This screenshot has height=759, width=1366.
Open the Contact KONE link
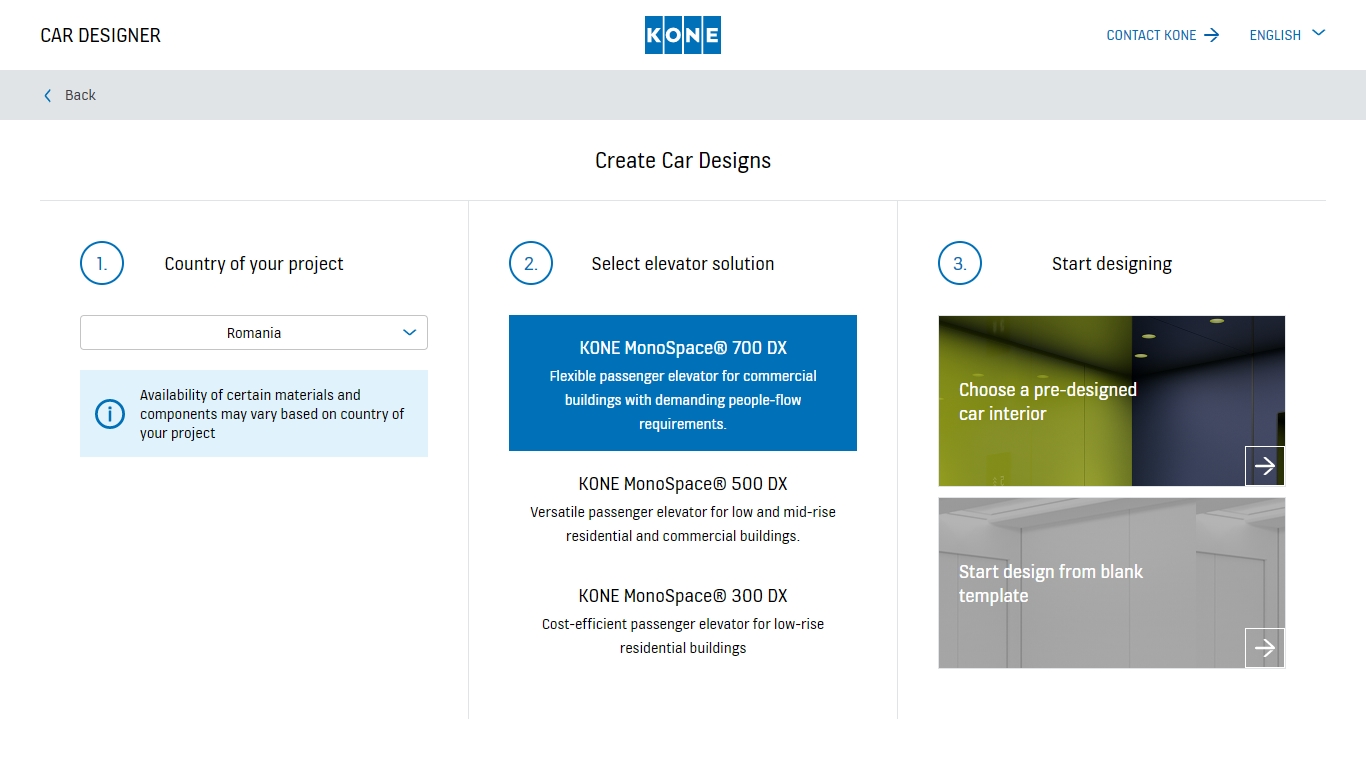click(1163, 35)
